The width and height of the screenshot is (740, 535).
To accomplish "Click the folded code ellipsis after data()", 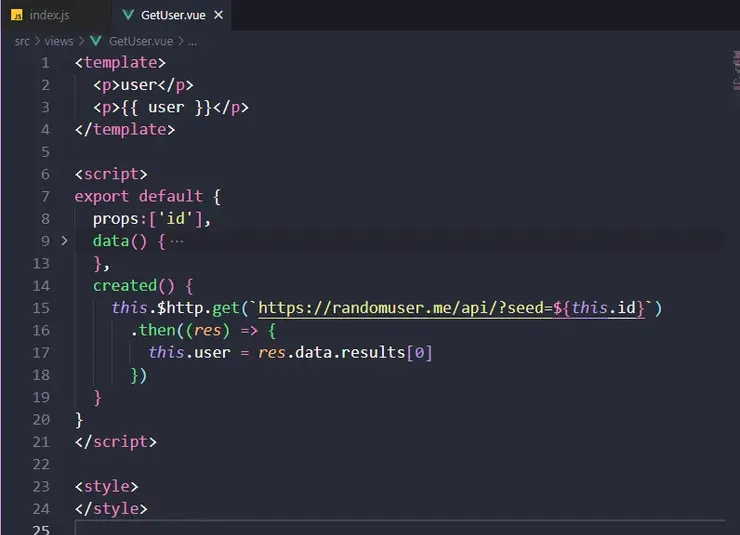I will click(x=177, y=242).
